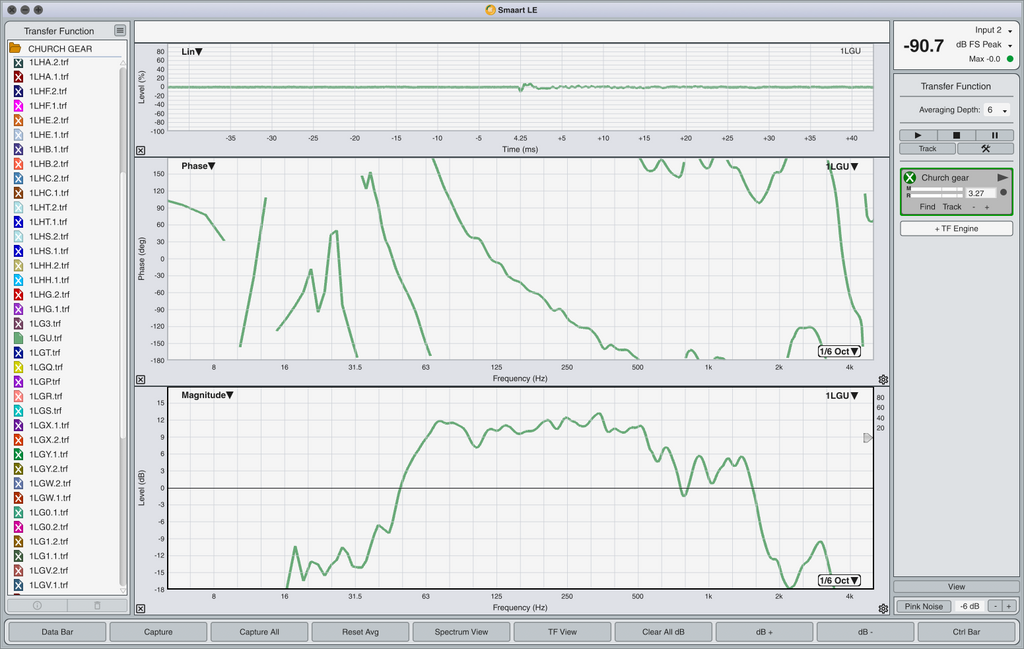Click the play button in Transfer Function controls

click(x=918, y=135)
